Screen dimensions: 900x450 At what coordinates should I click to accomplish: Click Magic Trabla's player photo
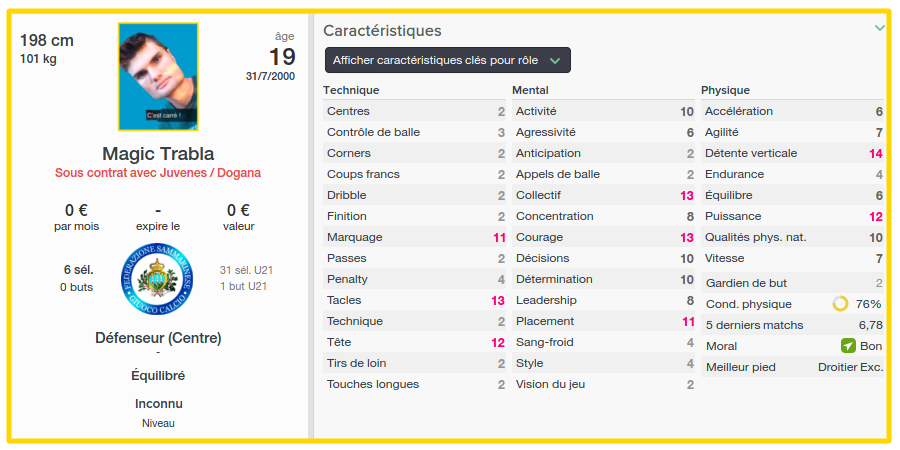pyautogui.click(x=158, y=77)
